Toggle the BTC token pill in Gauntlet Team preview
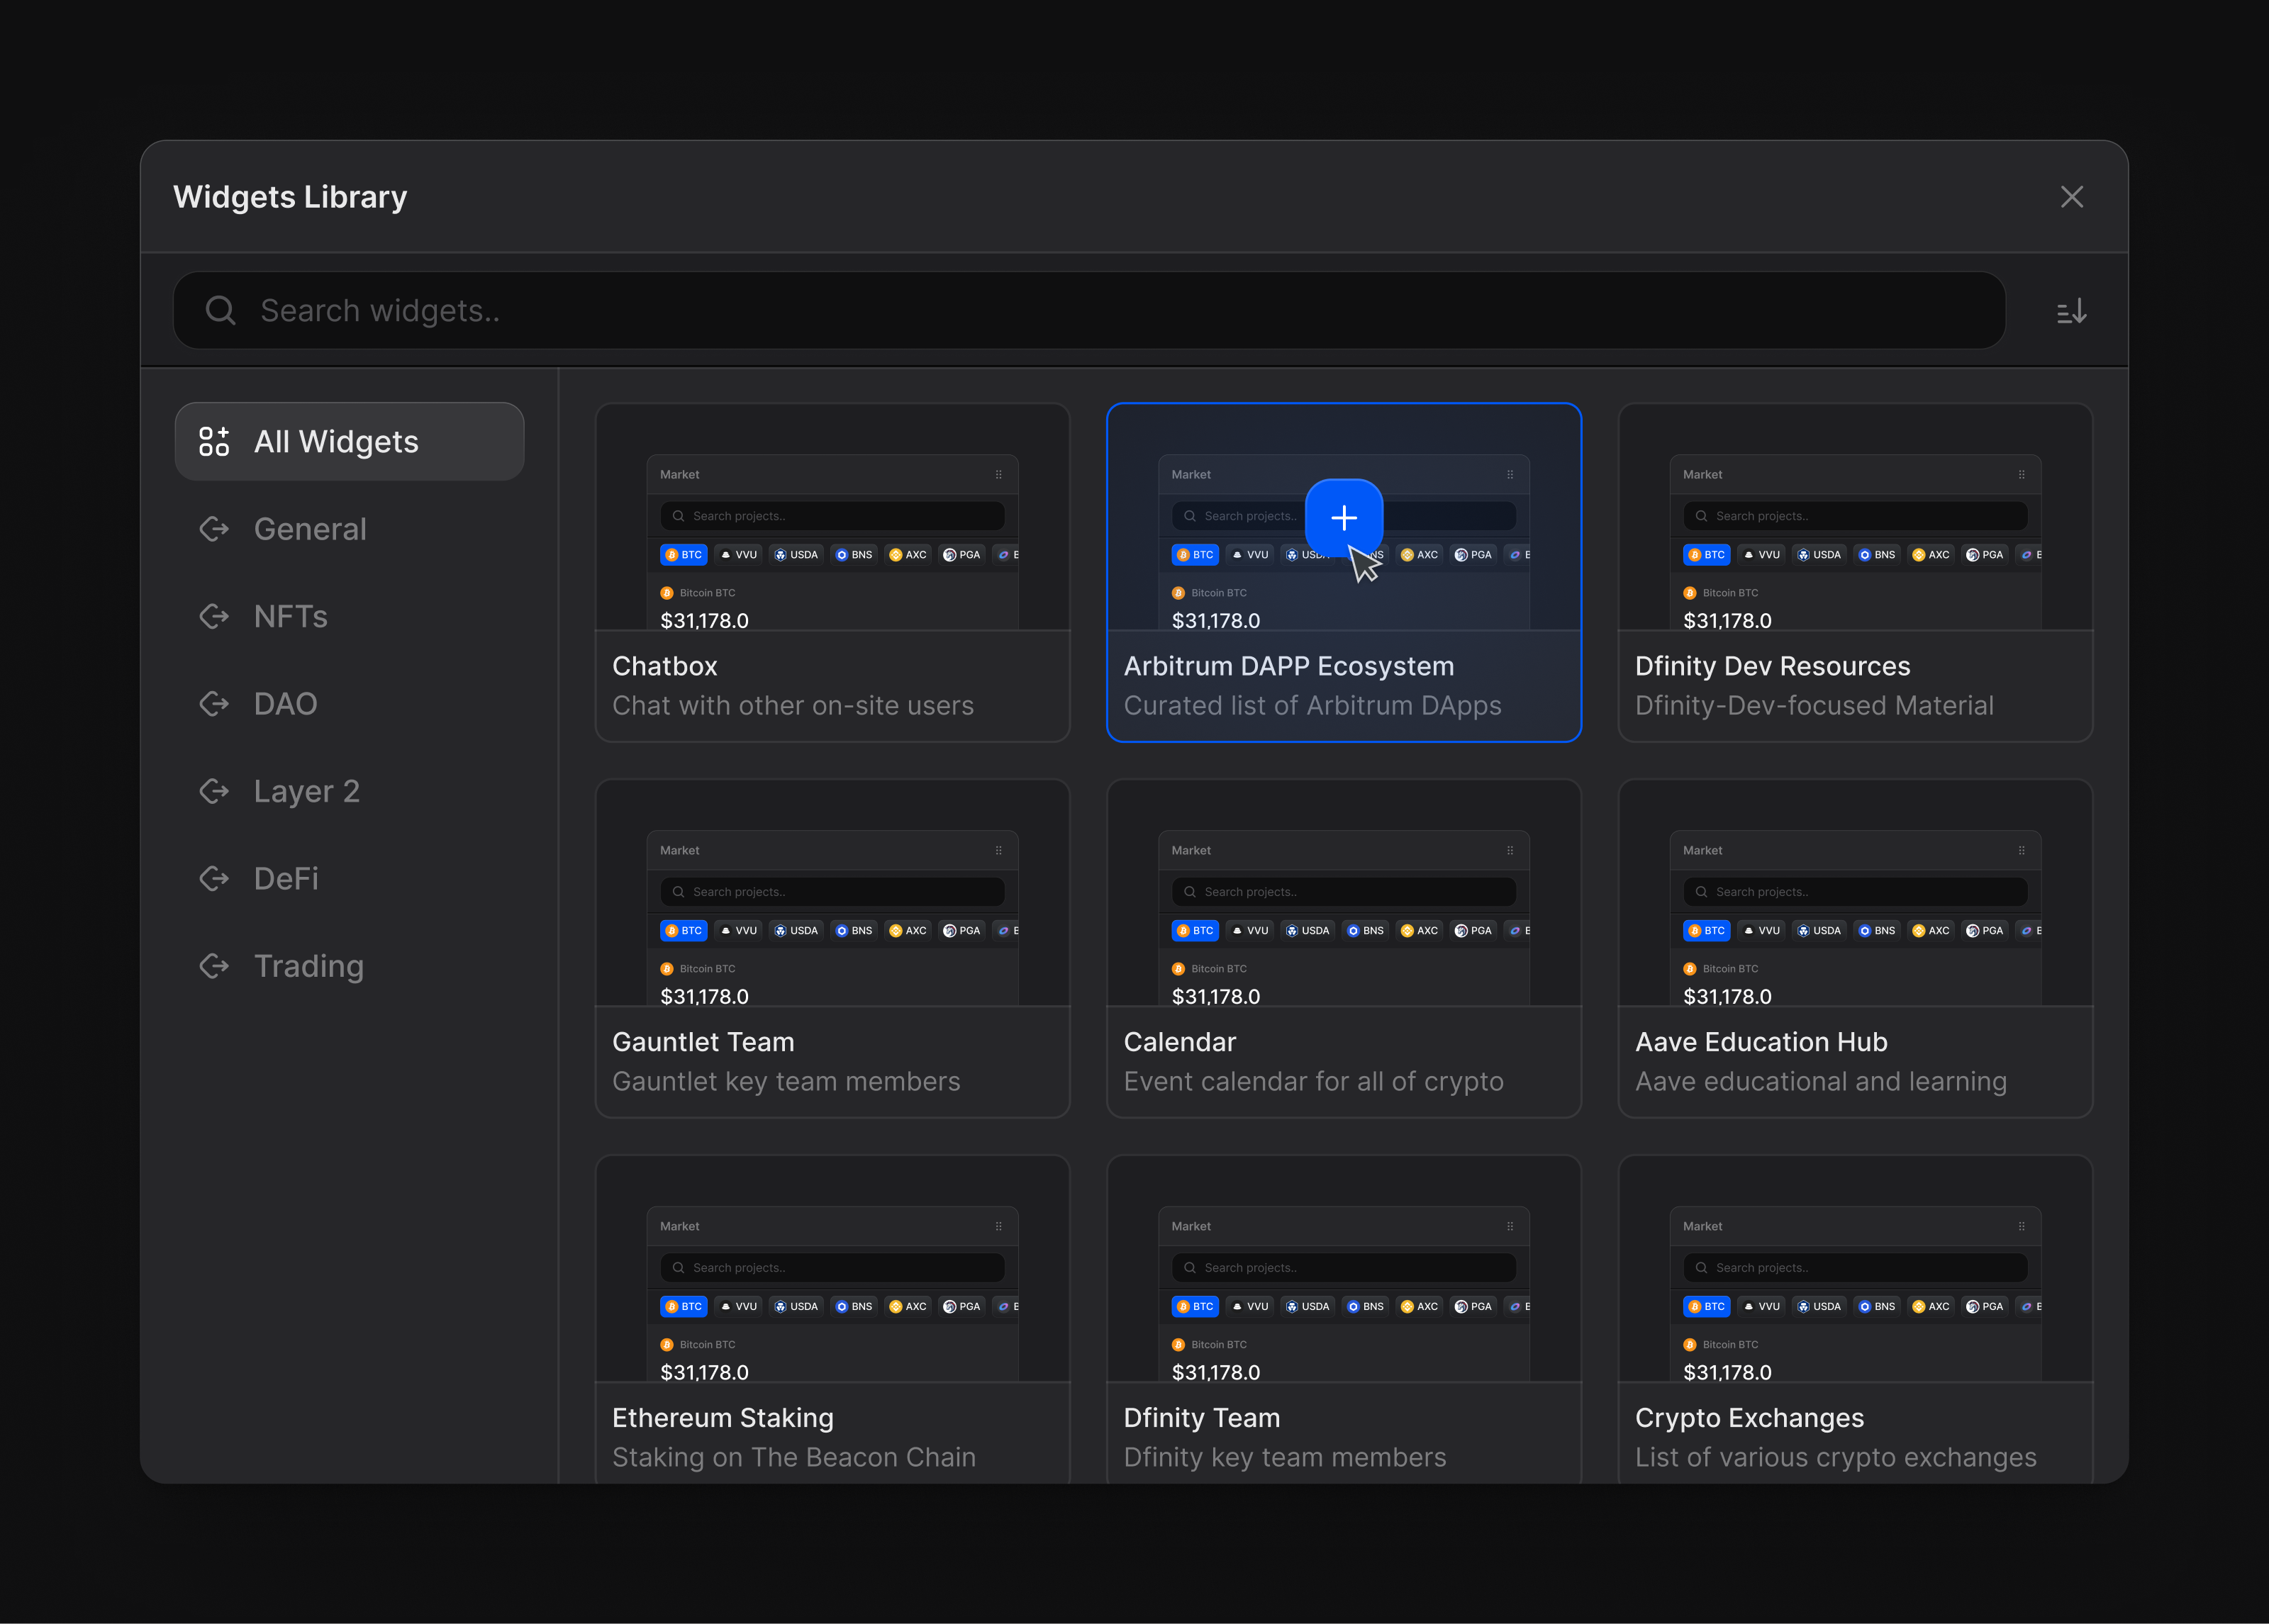 tap(683, 930)
